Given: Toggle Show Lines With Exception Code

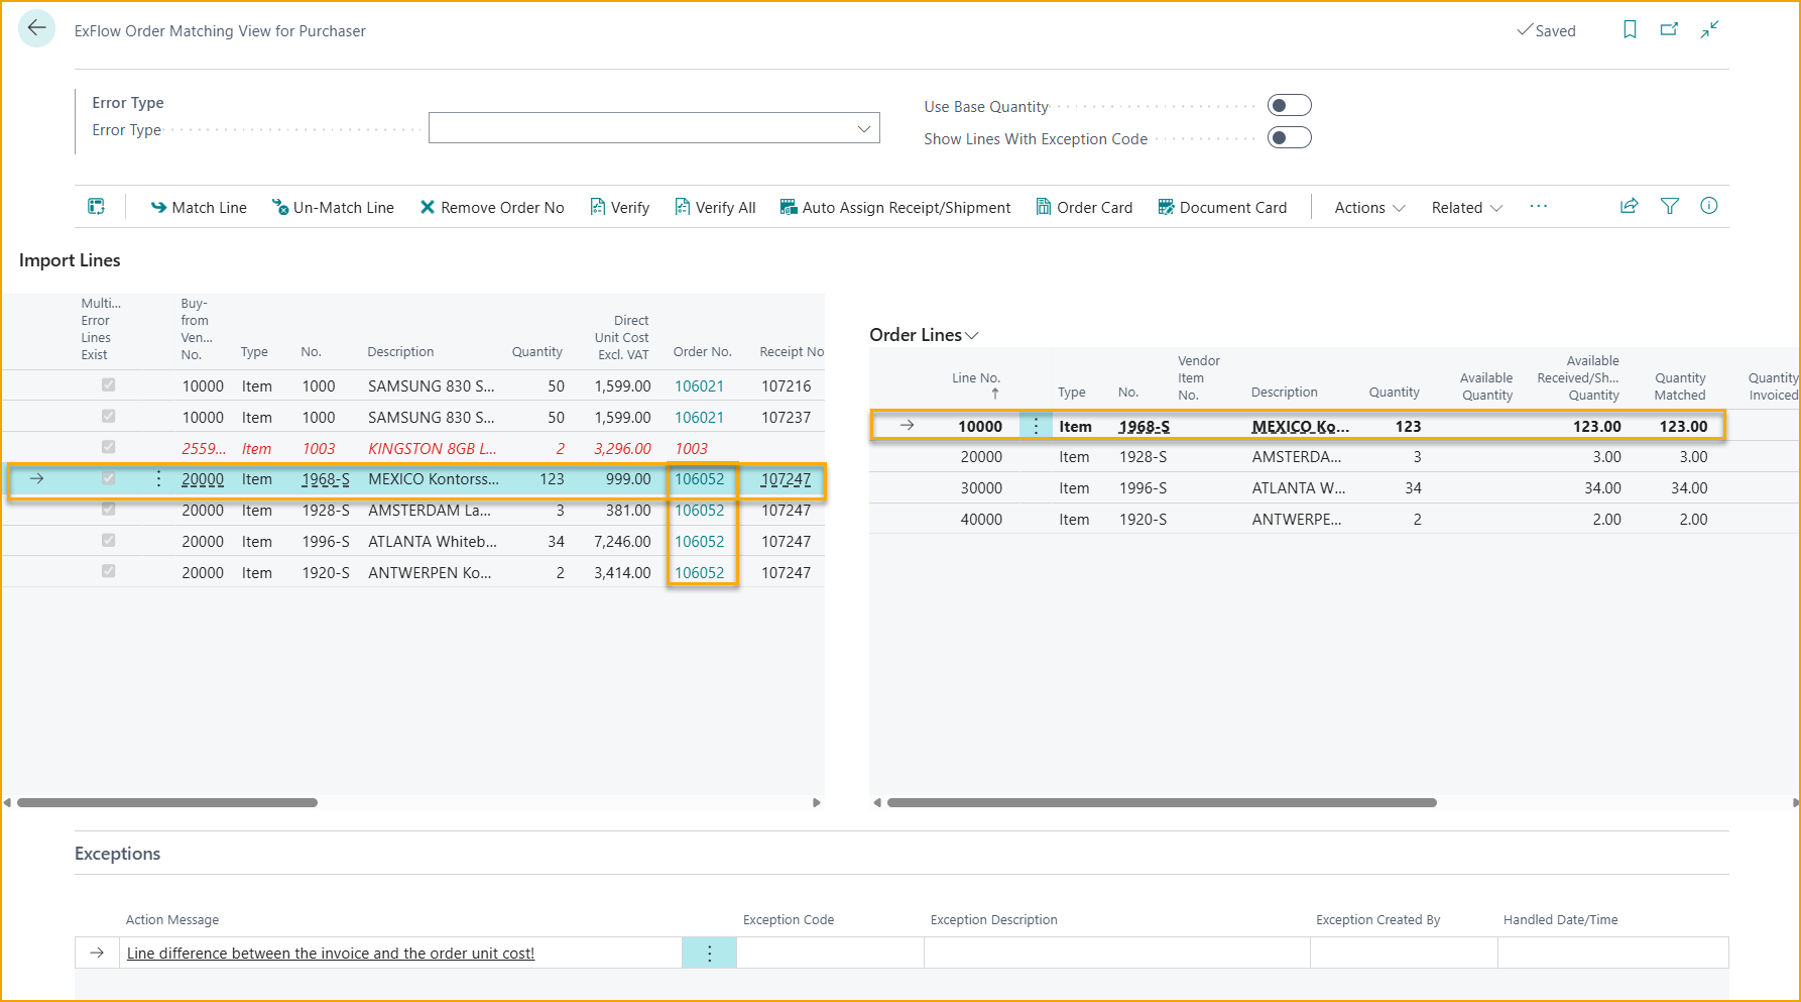Looking at the screenshot, I should click(x=1288, y=138).
